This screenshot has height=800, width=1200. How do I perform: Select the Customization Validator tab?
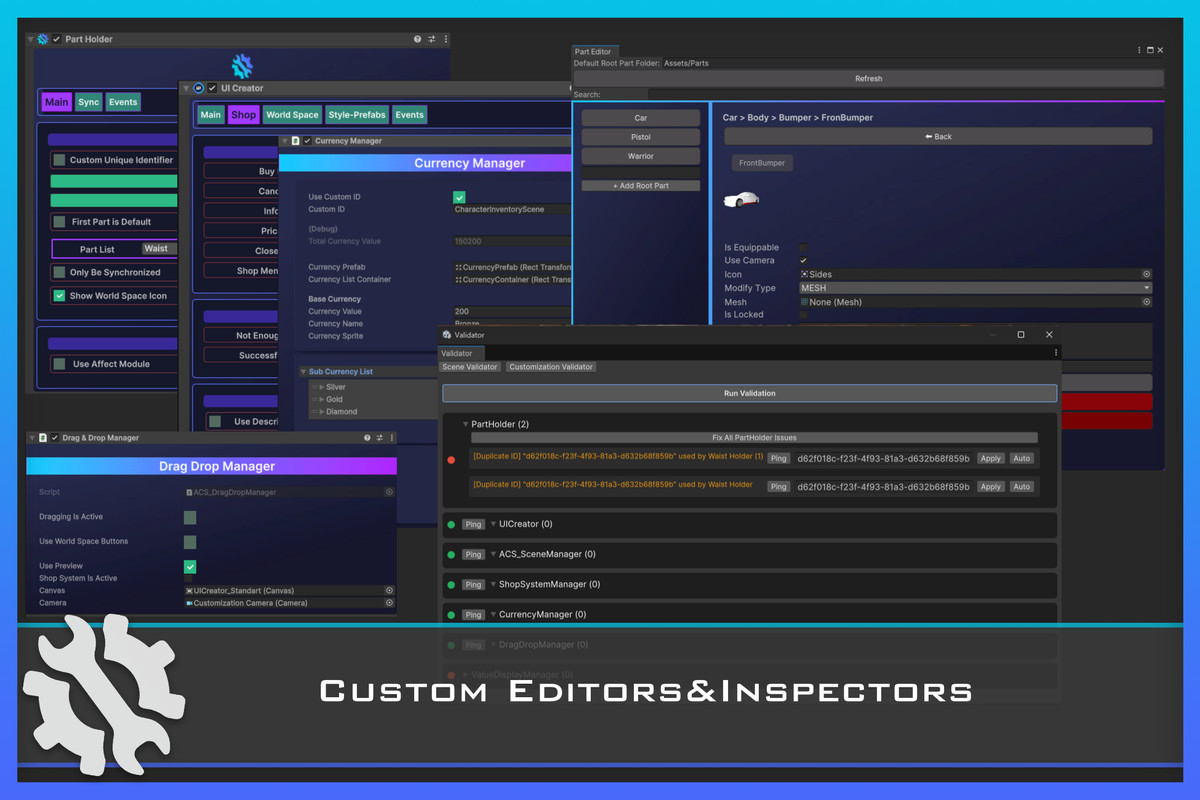point(551,367)
